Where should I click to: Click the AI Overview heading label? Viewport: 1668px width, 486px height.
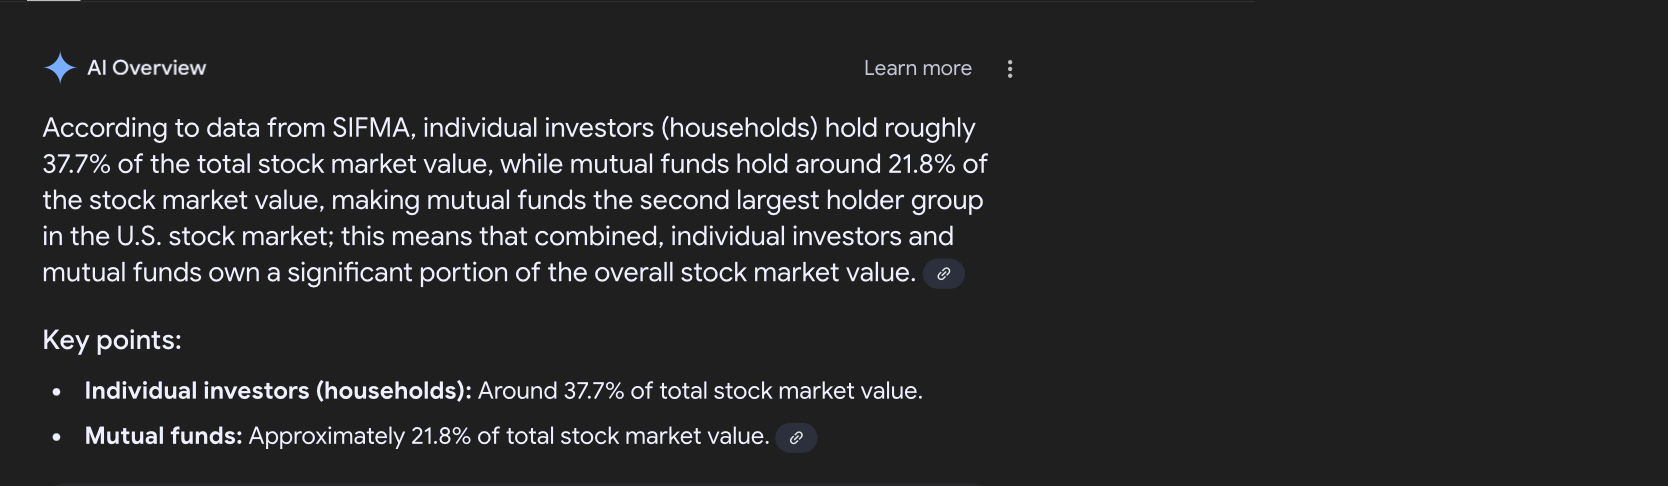coord(146,68)
